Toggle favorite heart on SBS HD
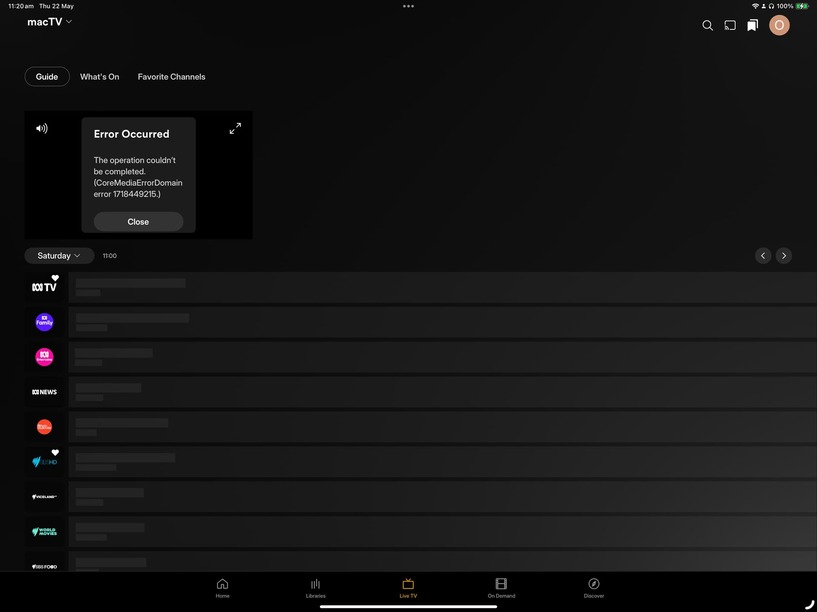This screenshot has width=817, height=612. tap(55, 452)
